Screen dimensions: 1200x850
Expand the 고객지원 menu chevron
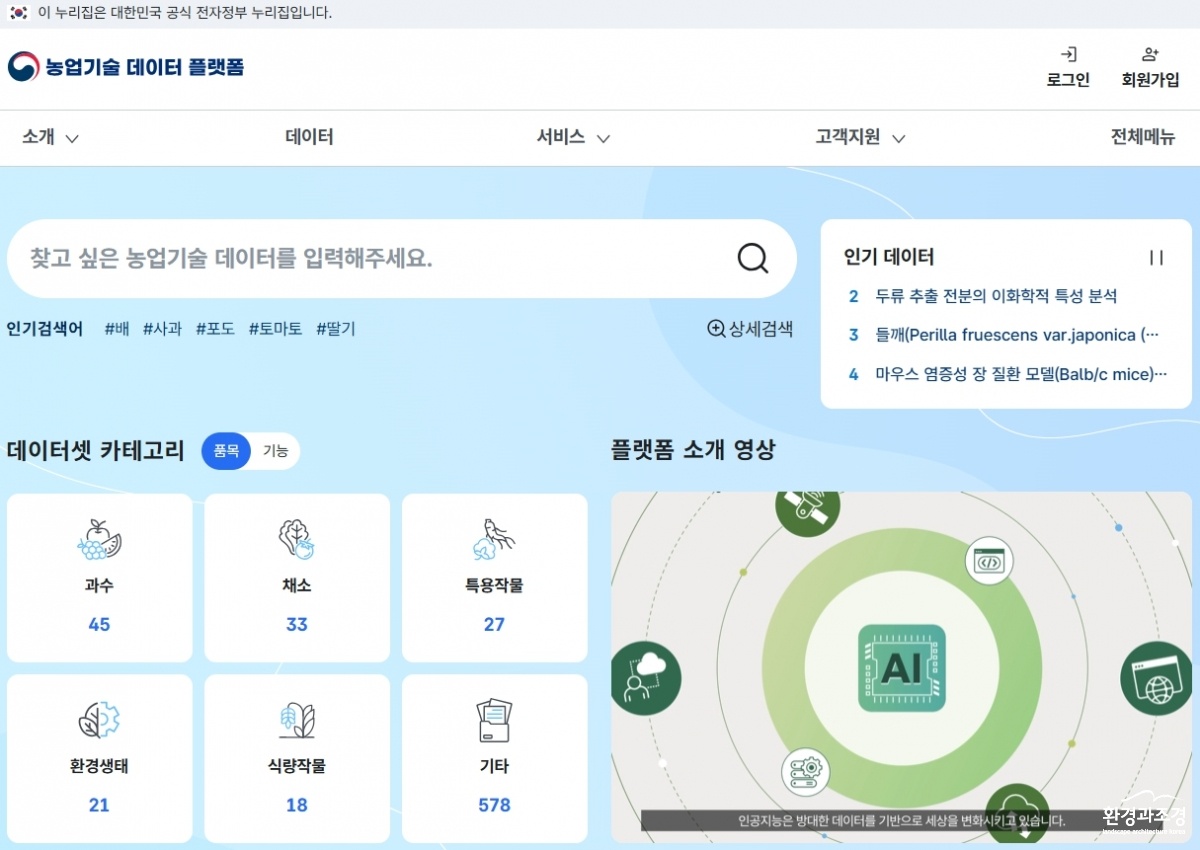point(898,139)
